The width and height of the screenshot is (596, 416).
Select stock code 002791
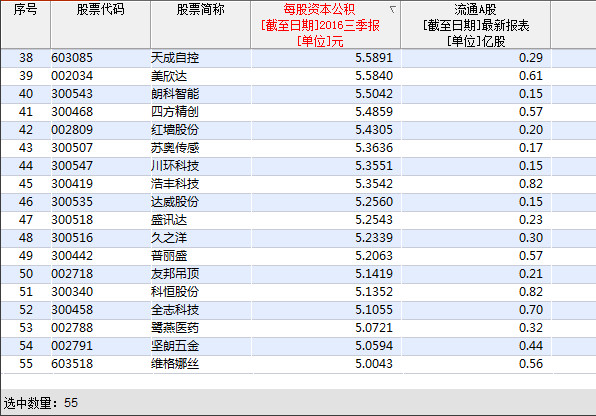pyautogui.click(x=72, y=346)
